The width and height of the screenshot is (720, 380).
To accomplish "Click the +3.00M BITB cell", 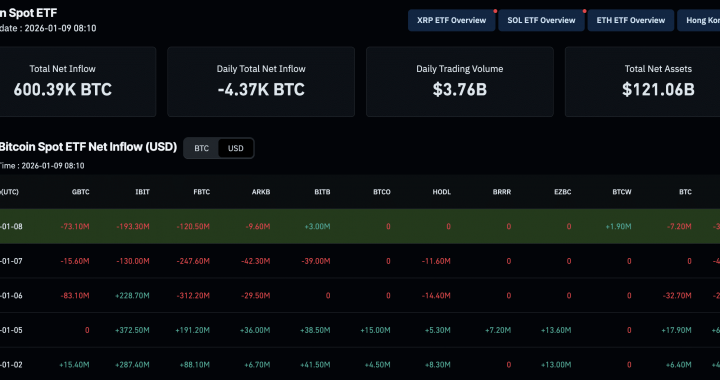I will 316,227.
